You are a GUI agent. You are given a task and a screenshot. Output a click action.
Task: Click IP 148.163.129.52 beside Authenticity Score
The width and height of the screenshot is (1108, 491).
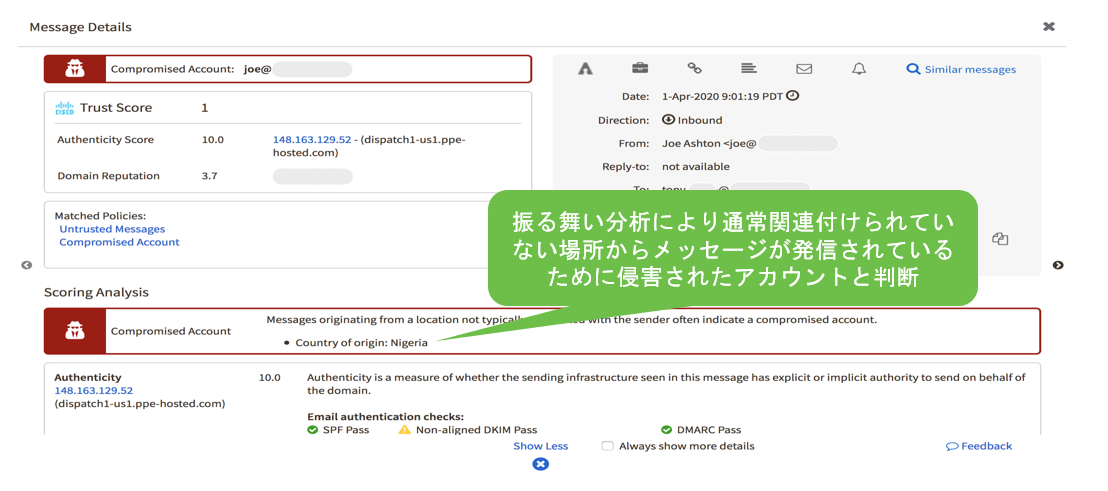point(312,140)
